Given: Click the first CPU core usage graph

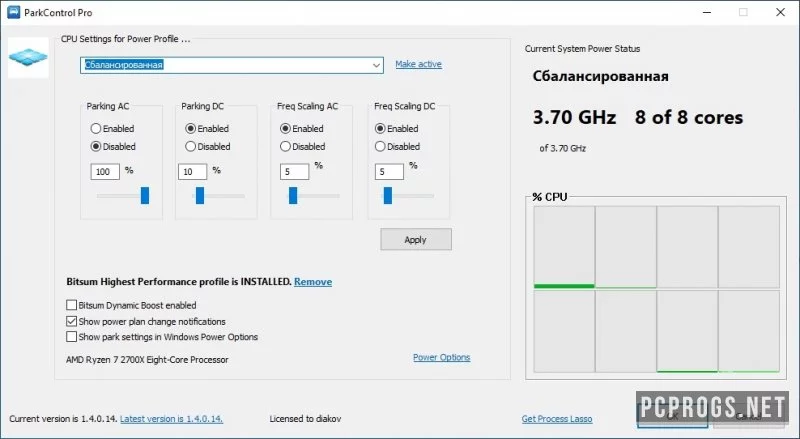Looking at the screenshot, I should (x=564, y=247).
